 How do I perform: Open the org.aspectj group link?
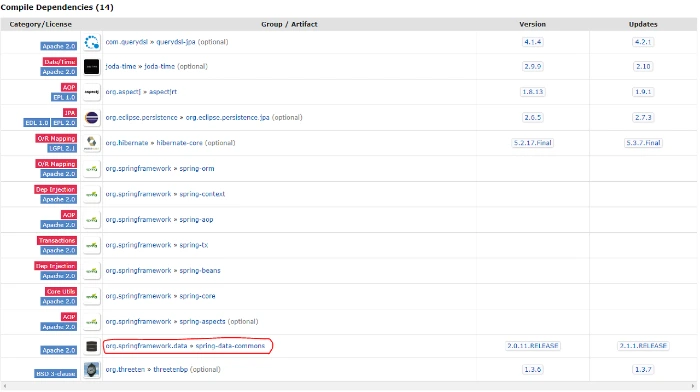(x=123, y=92)
